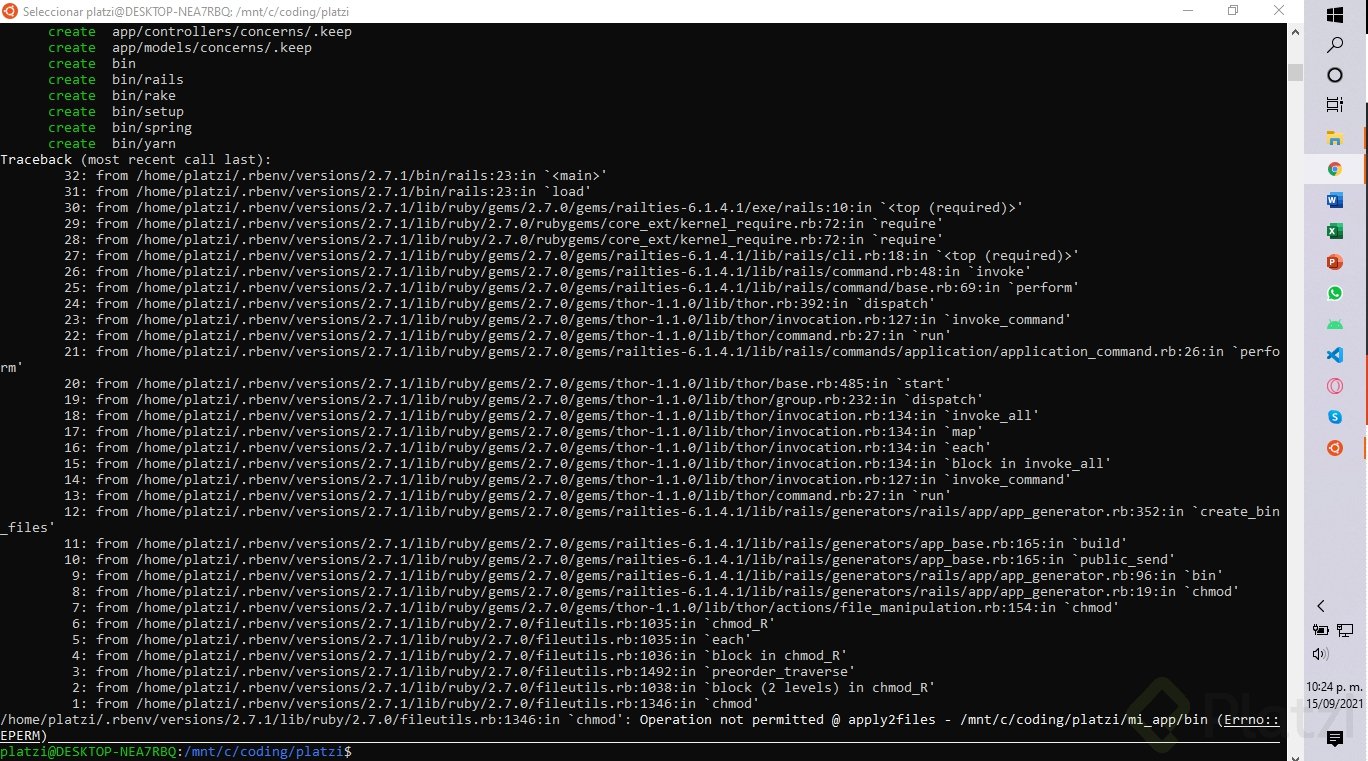Viewport: 1368px width, 761px height.
Task: Open WhatsApp from the taskbar
Action: click(1334, 293)
